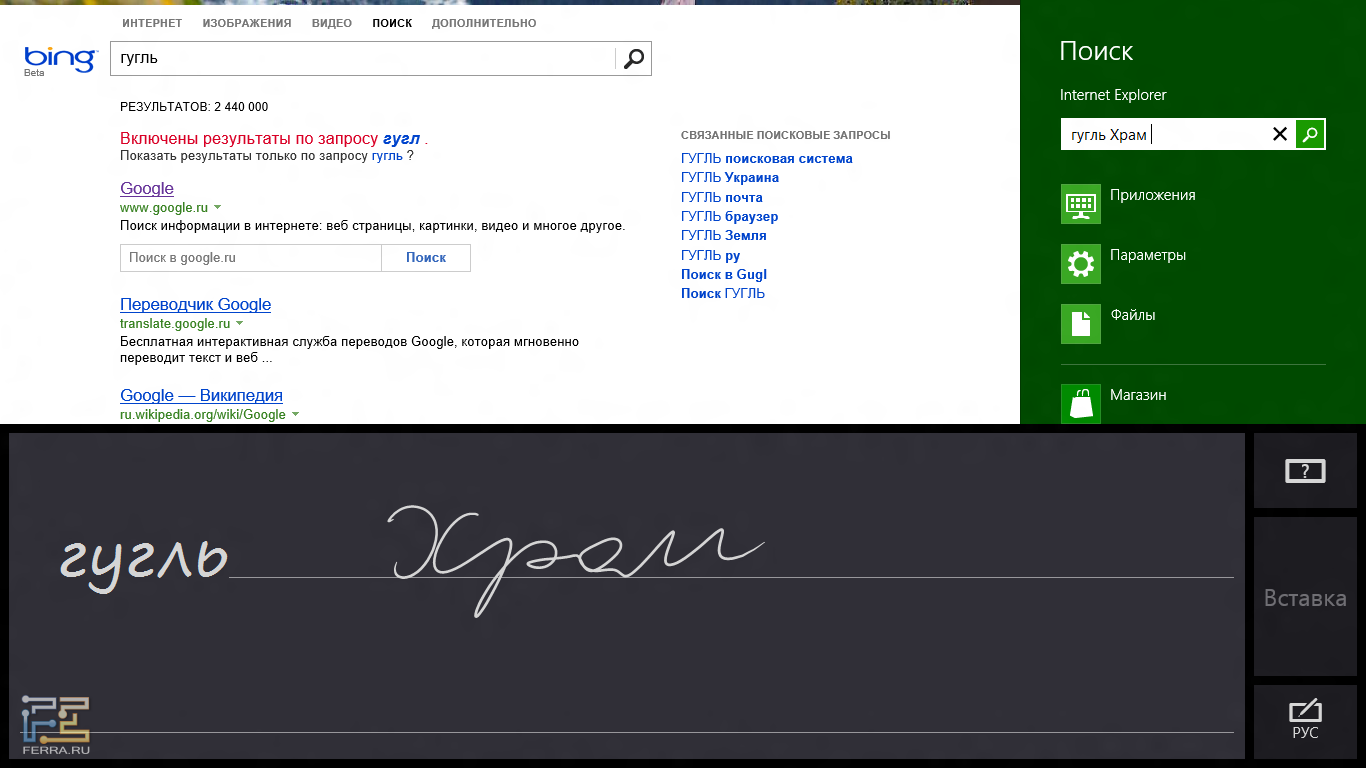Switch to ИЗОБРАЖЕНИЯ tab
1366x768 pixels.
[x=247, y=23]
